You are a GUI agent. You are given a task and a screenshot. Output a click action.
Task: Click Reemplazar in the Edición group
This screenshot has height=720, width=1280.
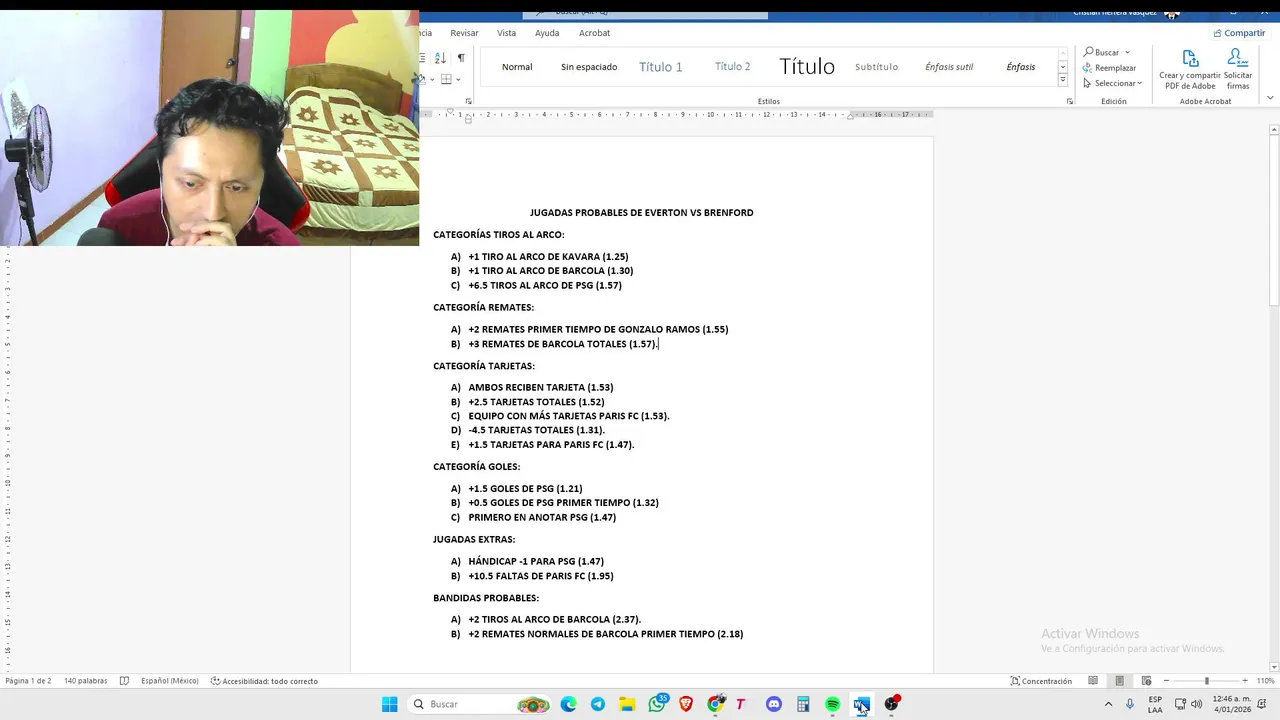pos(1109,68)
